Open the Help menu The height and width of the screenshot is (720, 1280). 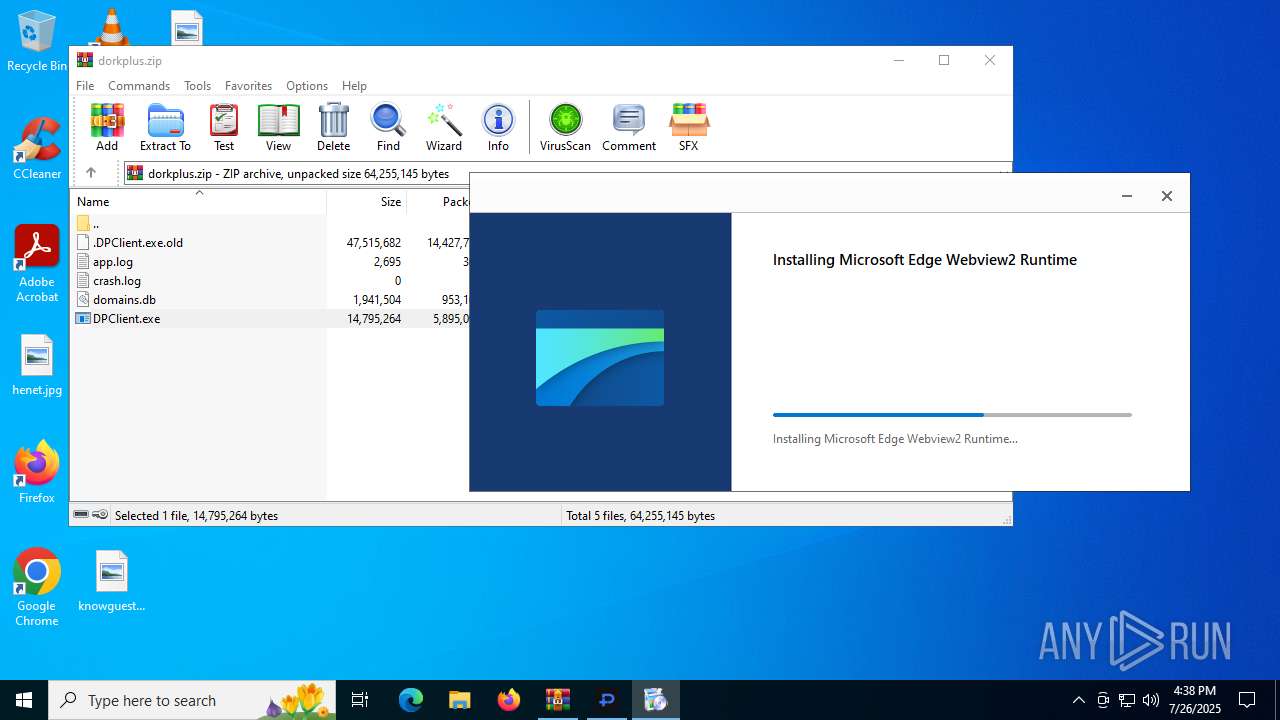tap(354, 86)
